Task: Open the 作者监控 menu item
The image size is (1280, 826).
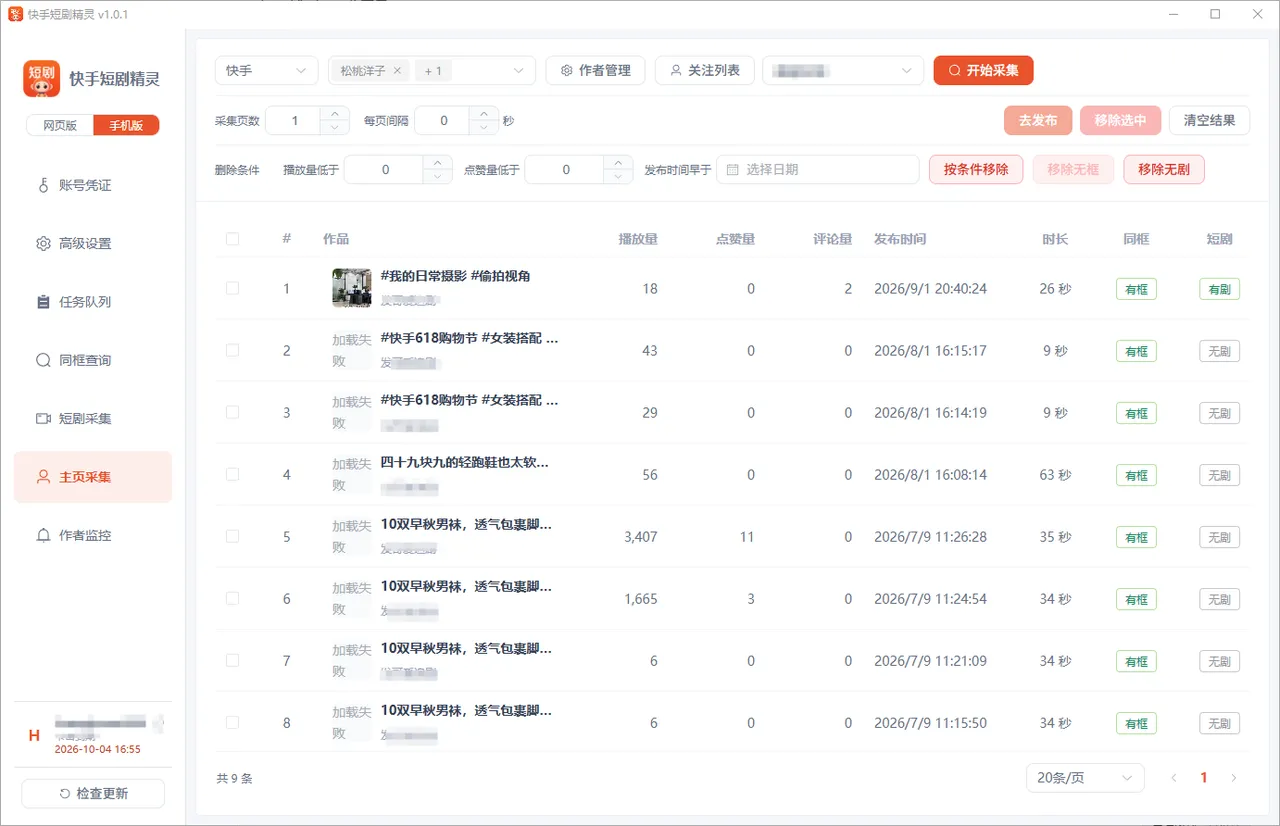Action: (x=93, y=535)
